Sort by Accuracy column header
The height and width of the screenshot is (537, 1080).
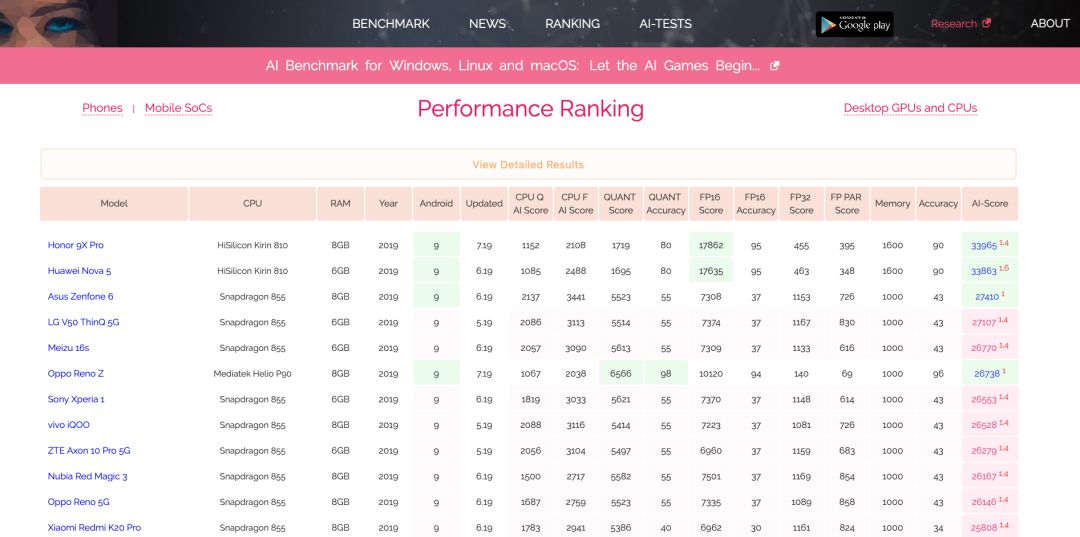[x=938, y=204]
